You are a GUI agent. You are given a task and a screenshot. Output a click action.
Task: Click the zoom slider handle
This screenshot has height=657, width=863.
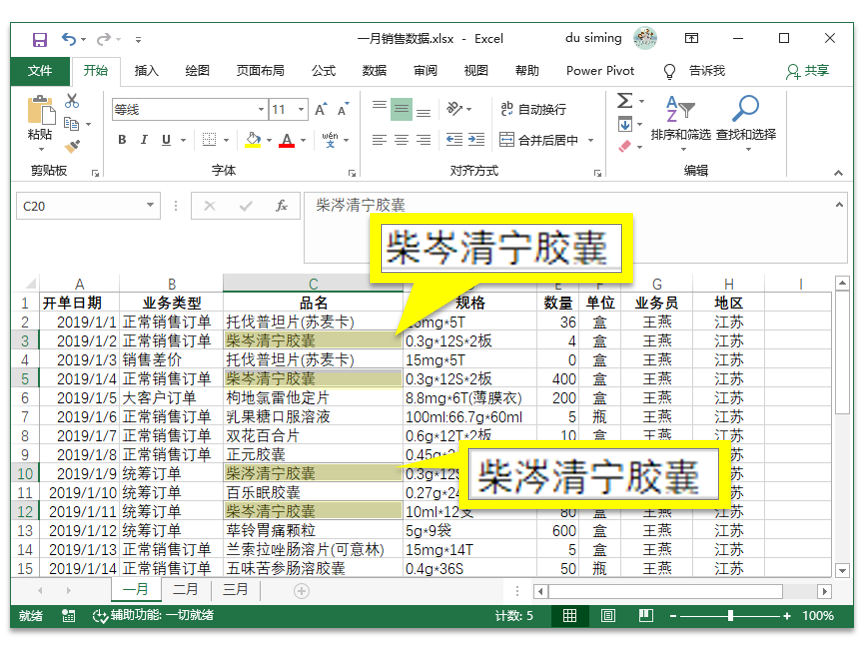tap(730, 616)
